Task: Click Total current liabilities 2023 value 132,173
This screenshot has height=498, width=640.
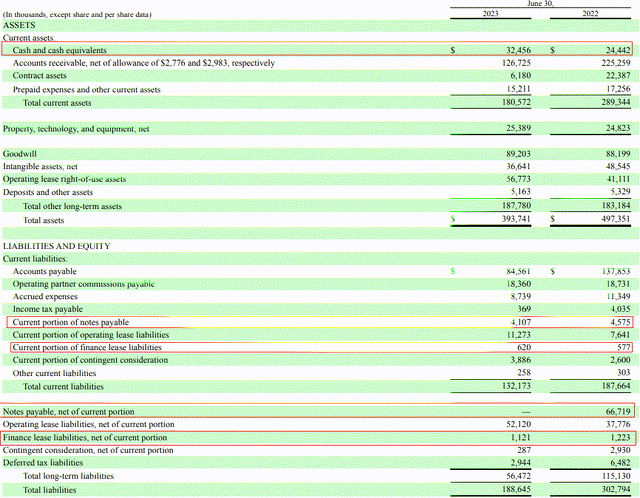Action: 516,386
